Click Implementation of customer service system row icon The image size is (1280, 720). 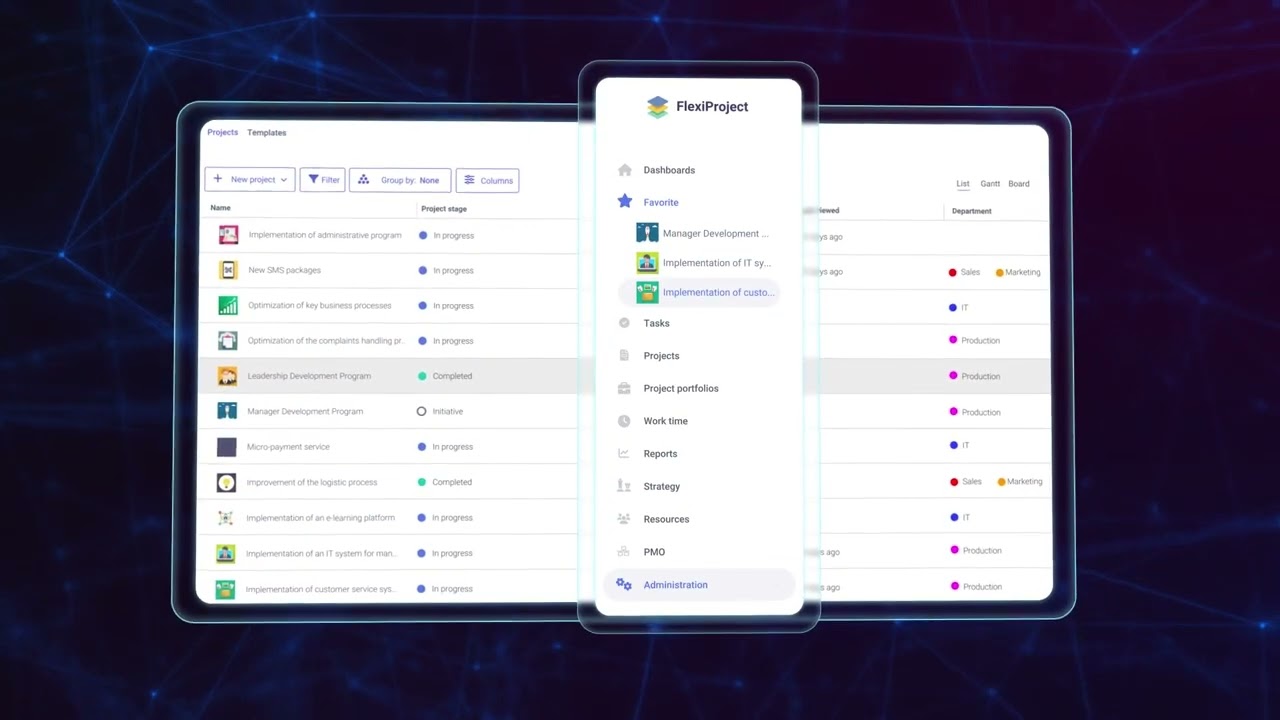226,589
